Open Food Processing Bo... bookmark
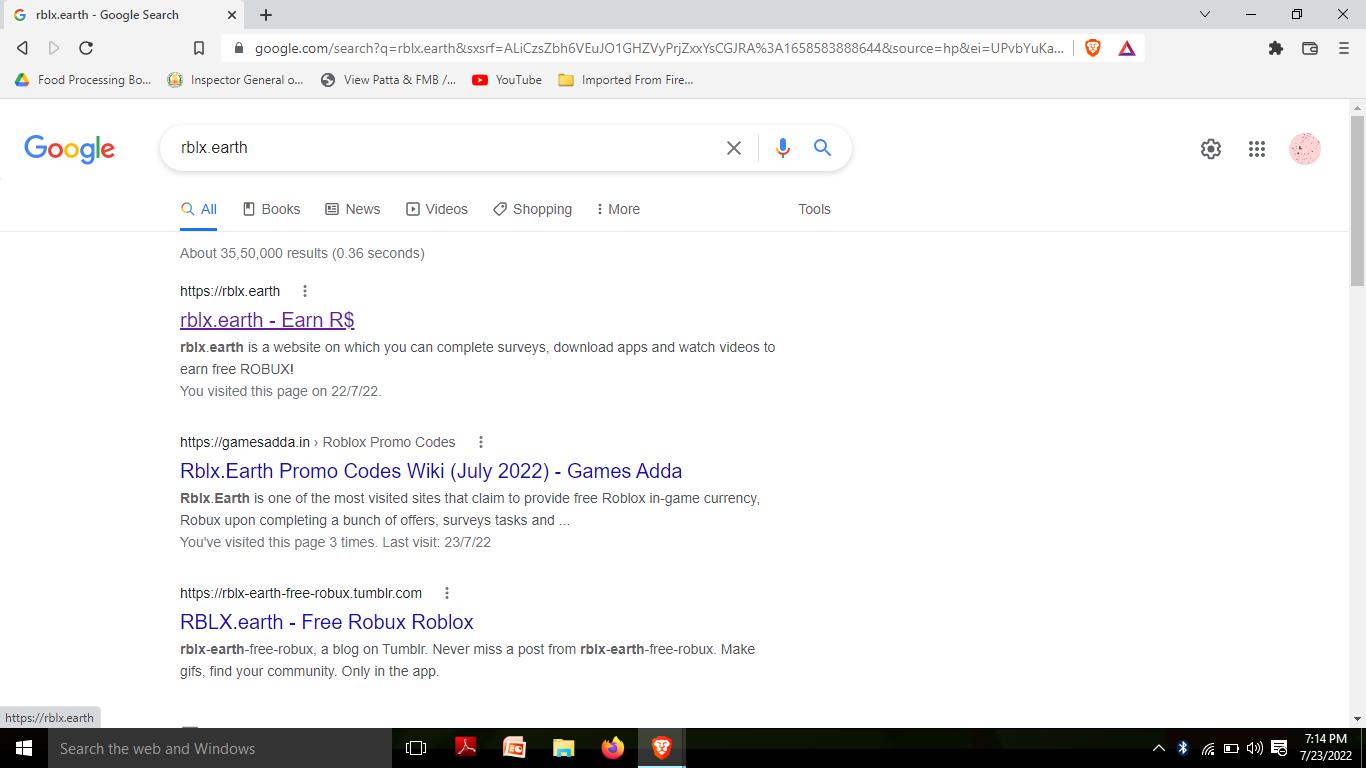 coord(83,80)
